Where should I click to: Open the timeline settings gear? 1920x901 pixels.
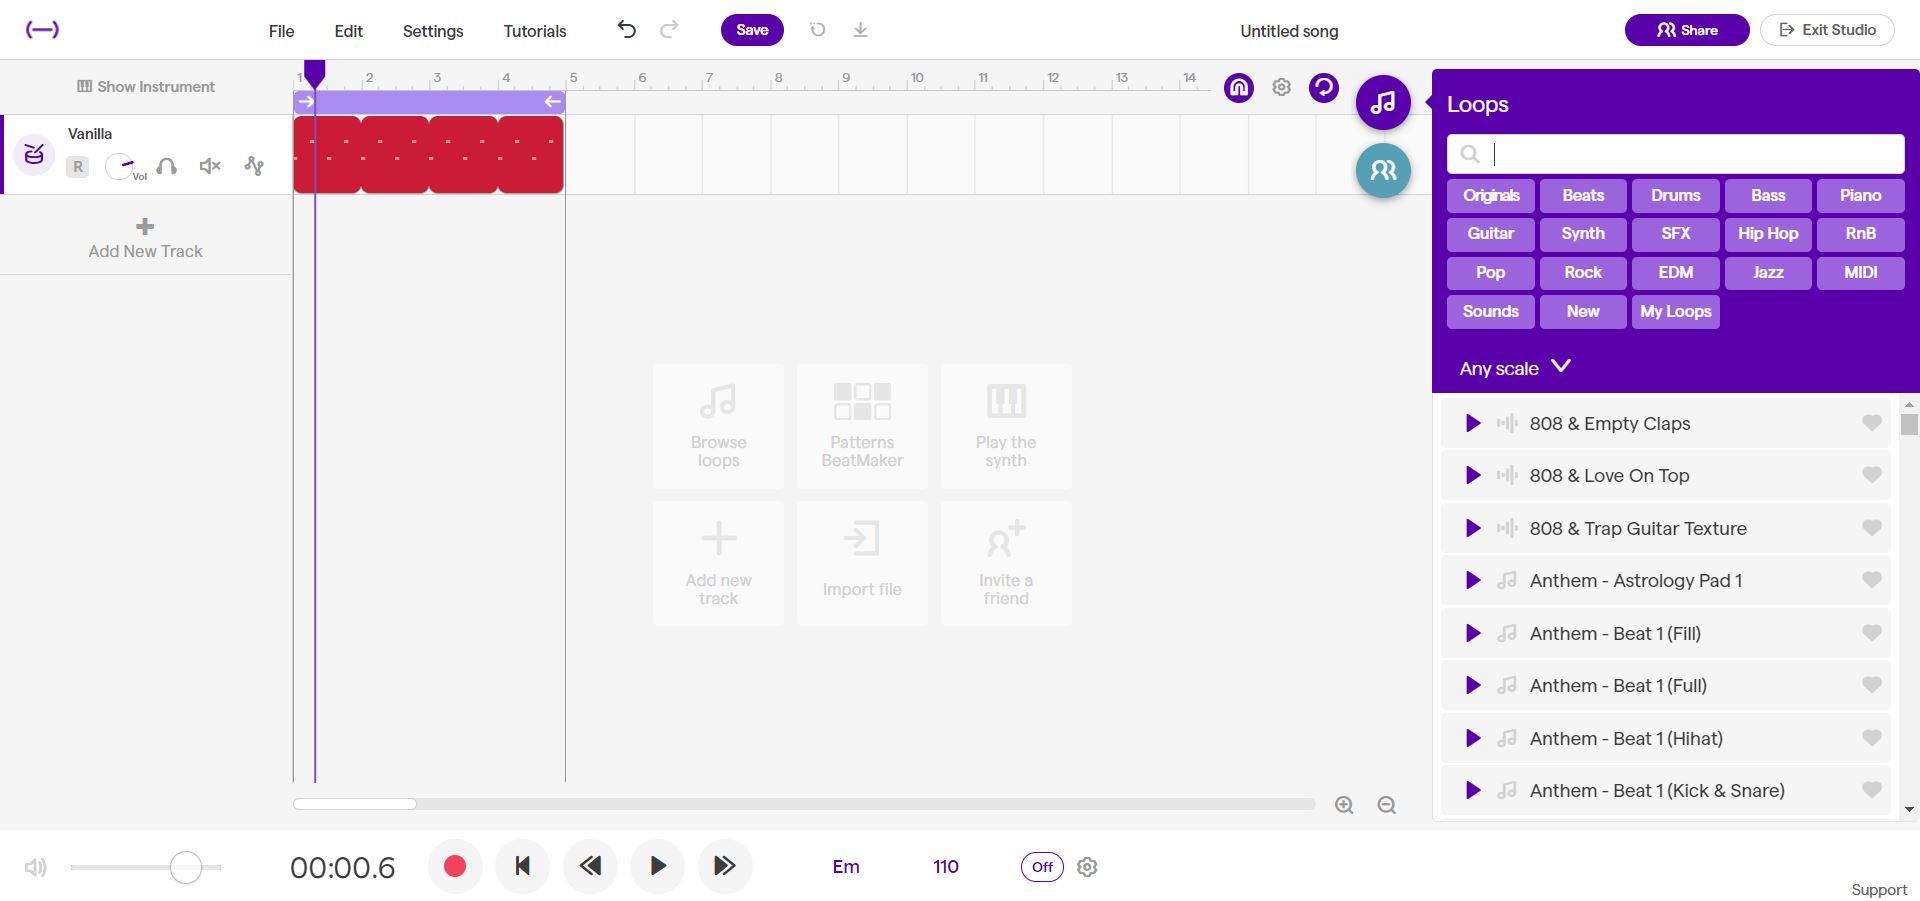(x=1281, y=88)
